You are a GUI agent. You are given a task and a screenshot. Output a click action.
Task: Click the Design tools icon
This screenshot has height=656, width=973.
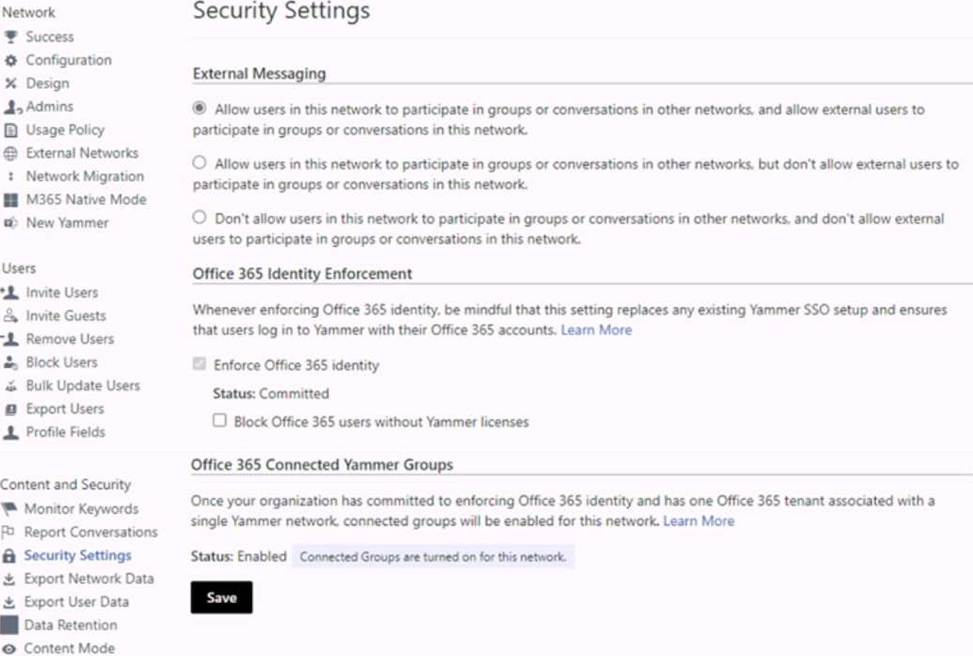(x=11, y=83)
